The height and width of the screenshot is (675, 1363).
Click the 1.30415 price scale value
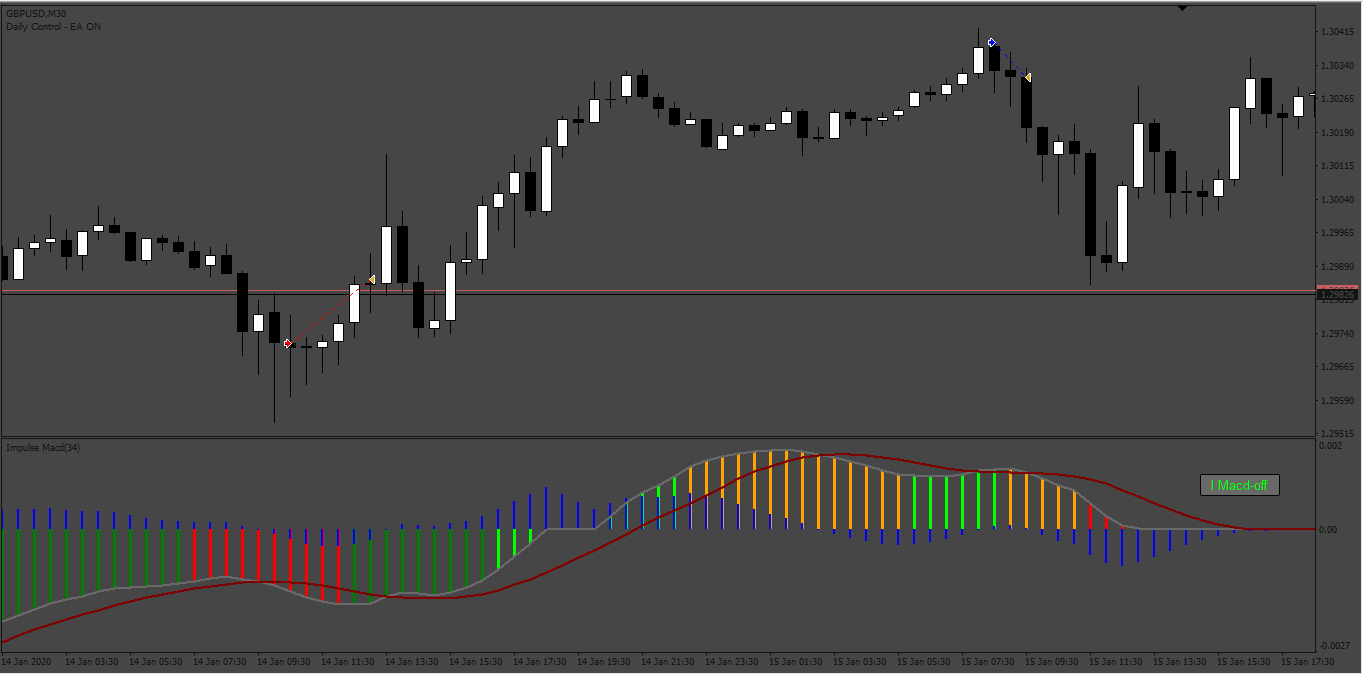[1337, 32]
